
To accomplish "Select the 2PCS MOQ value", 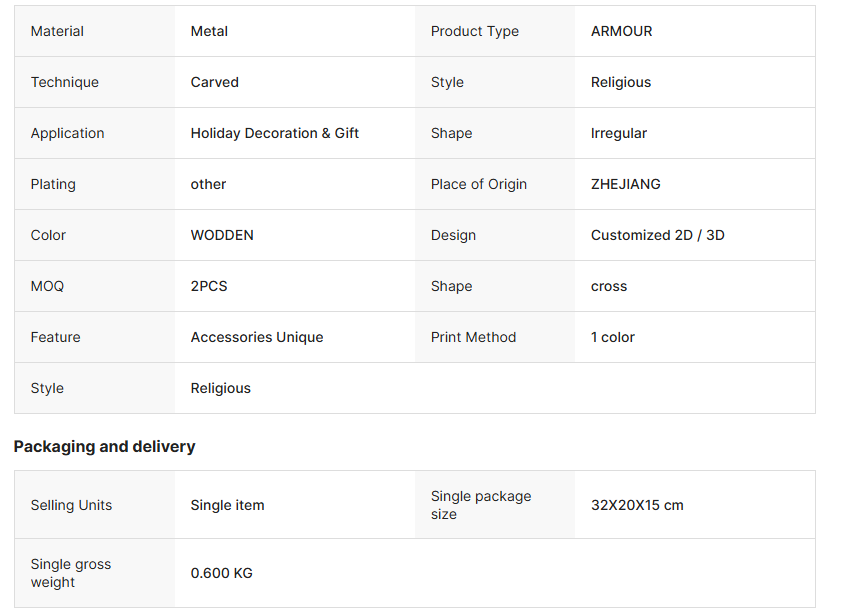I will [x=209, y=286].
